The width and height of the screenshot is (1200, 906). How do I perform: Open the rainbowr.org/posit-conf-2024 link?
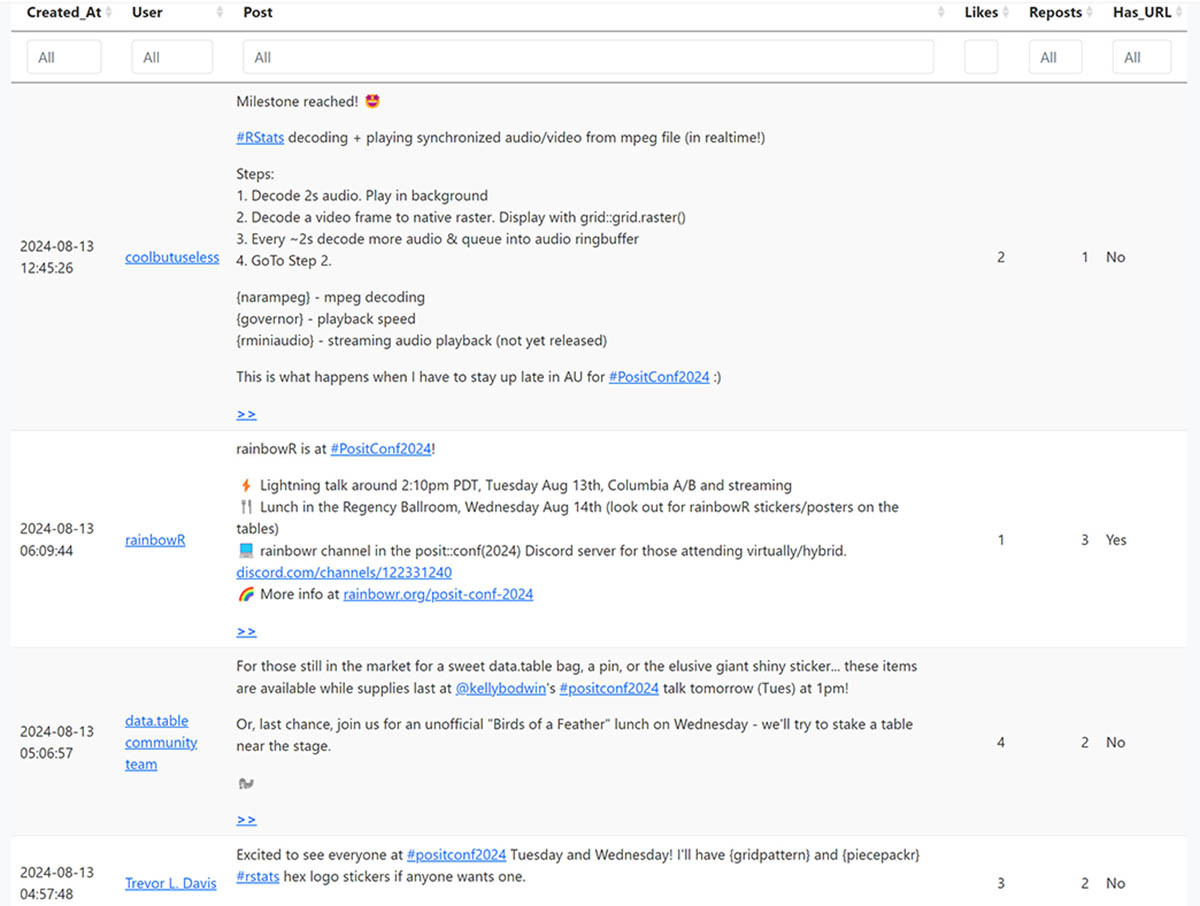coord(438,594)
